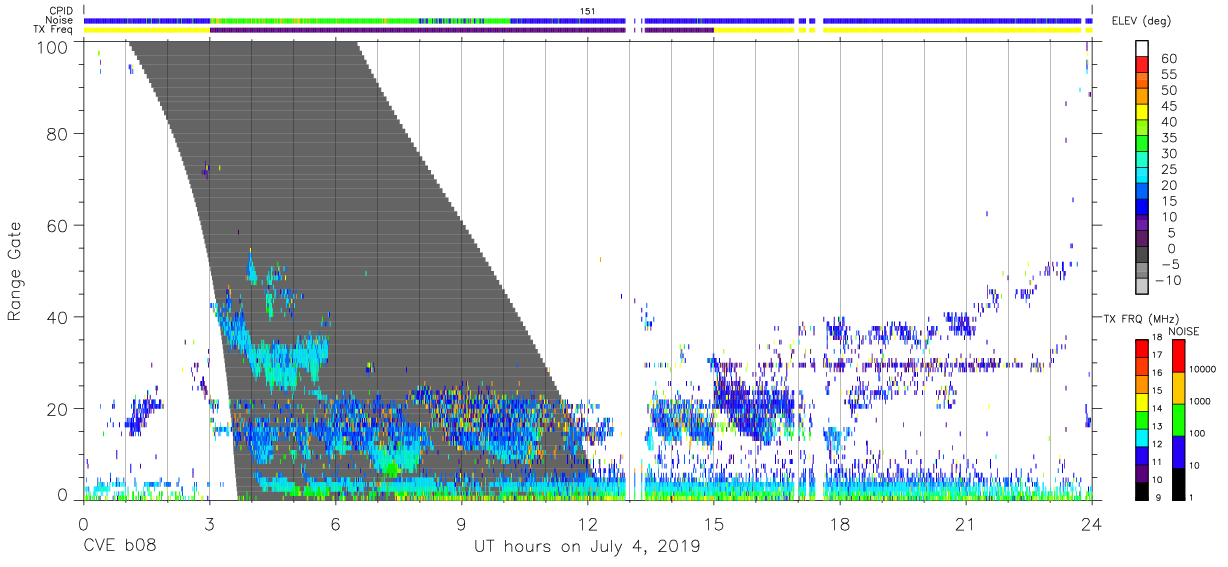Image resolution: width=1228 pixels, height=567 pixels.
Task: Click the TX Freq header label
Action: (54, 30)
